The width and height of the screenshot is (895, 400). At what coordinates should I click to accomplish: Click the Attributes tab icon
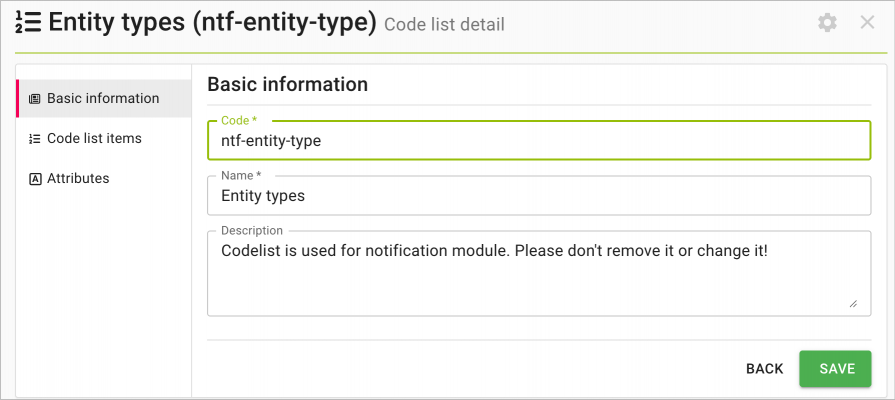[35, 179]
